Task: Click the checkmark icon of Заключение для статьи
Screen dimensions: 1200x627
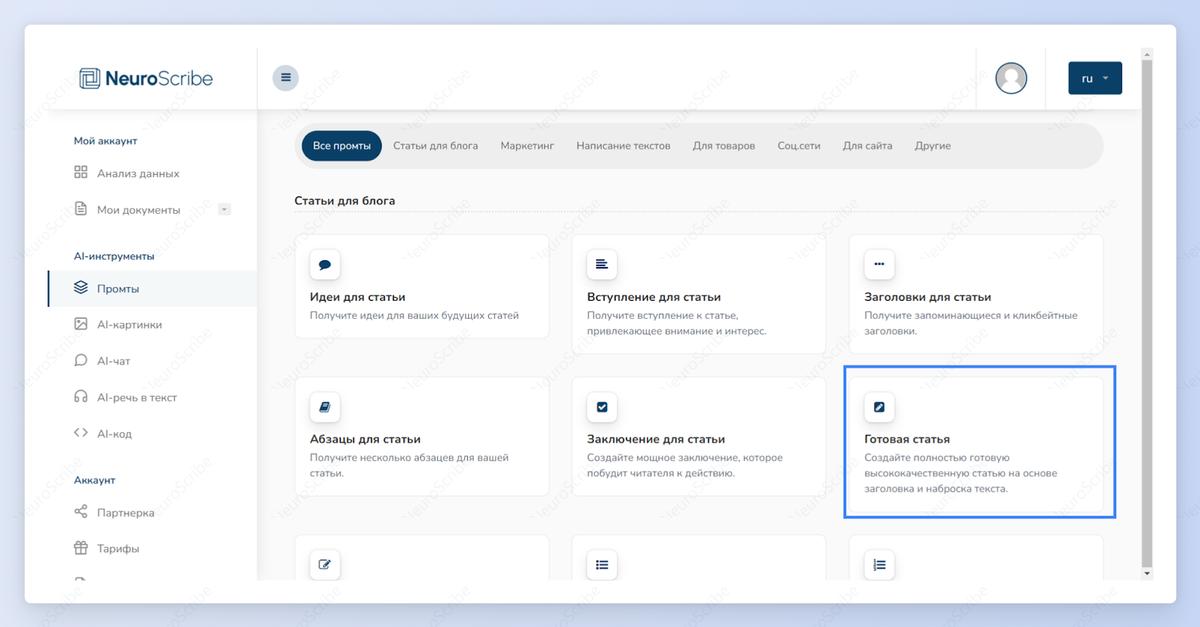Action: coord(602,407)
